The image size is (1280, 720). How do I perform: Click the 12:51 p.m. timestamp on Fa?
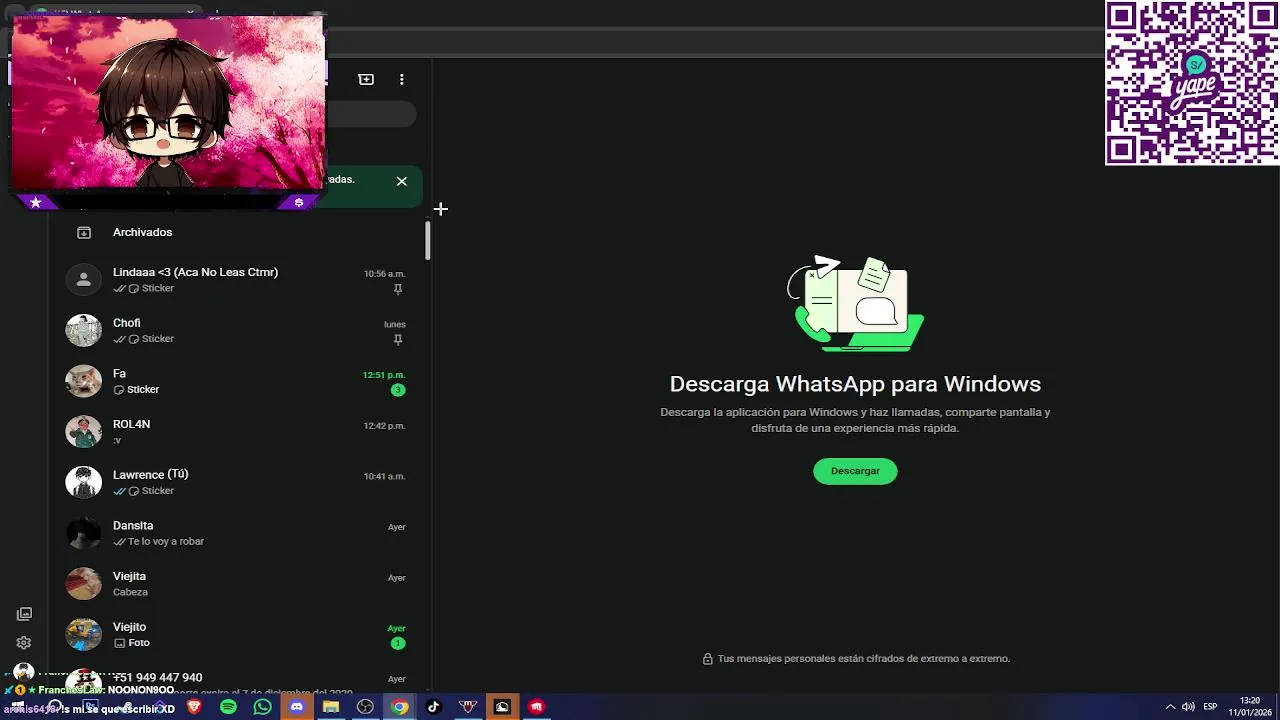click(x=384, y=375)
